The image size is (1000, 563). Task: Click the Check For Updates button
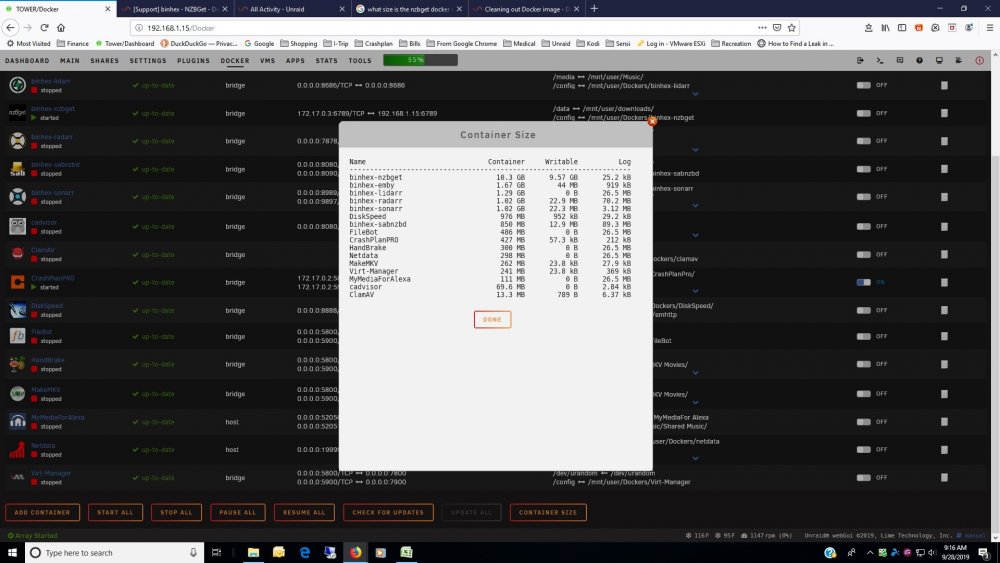[388, 512]
